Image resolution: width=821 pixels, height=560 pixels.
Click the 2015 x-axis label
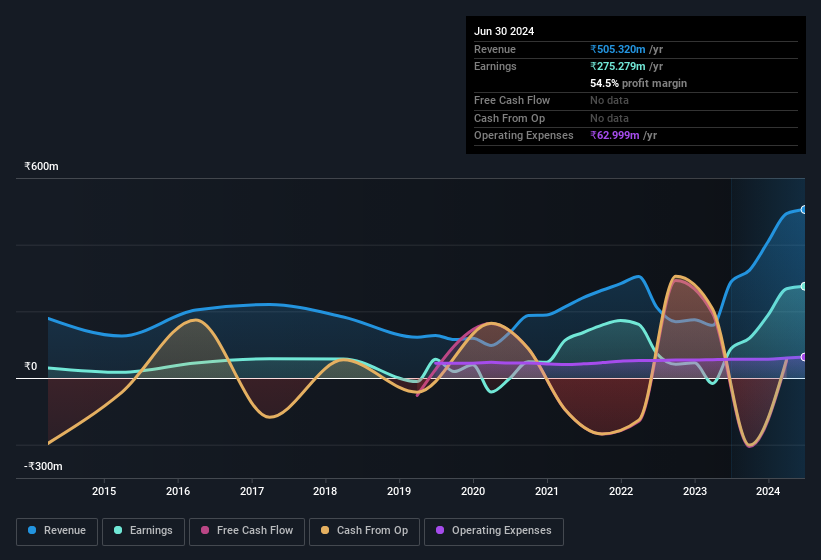click(104, 491)
